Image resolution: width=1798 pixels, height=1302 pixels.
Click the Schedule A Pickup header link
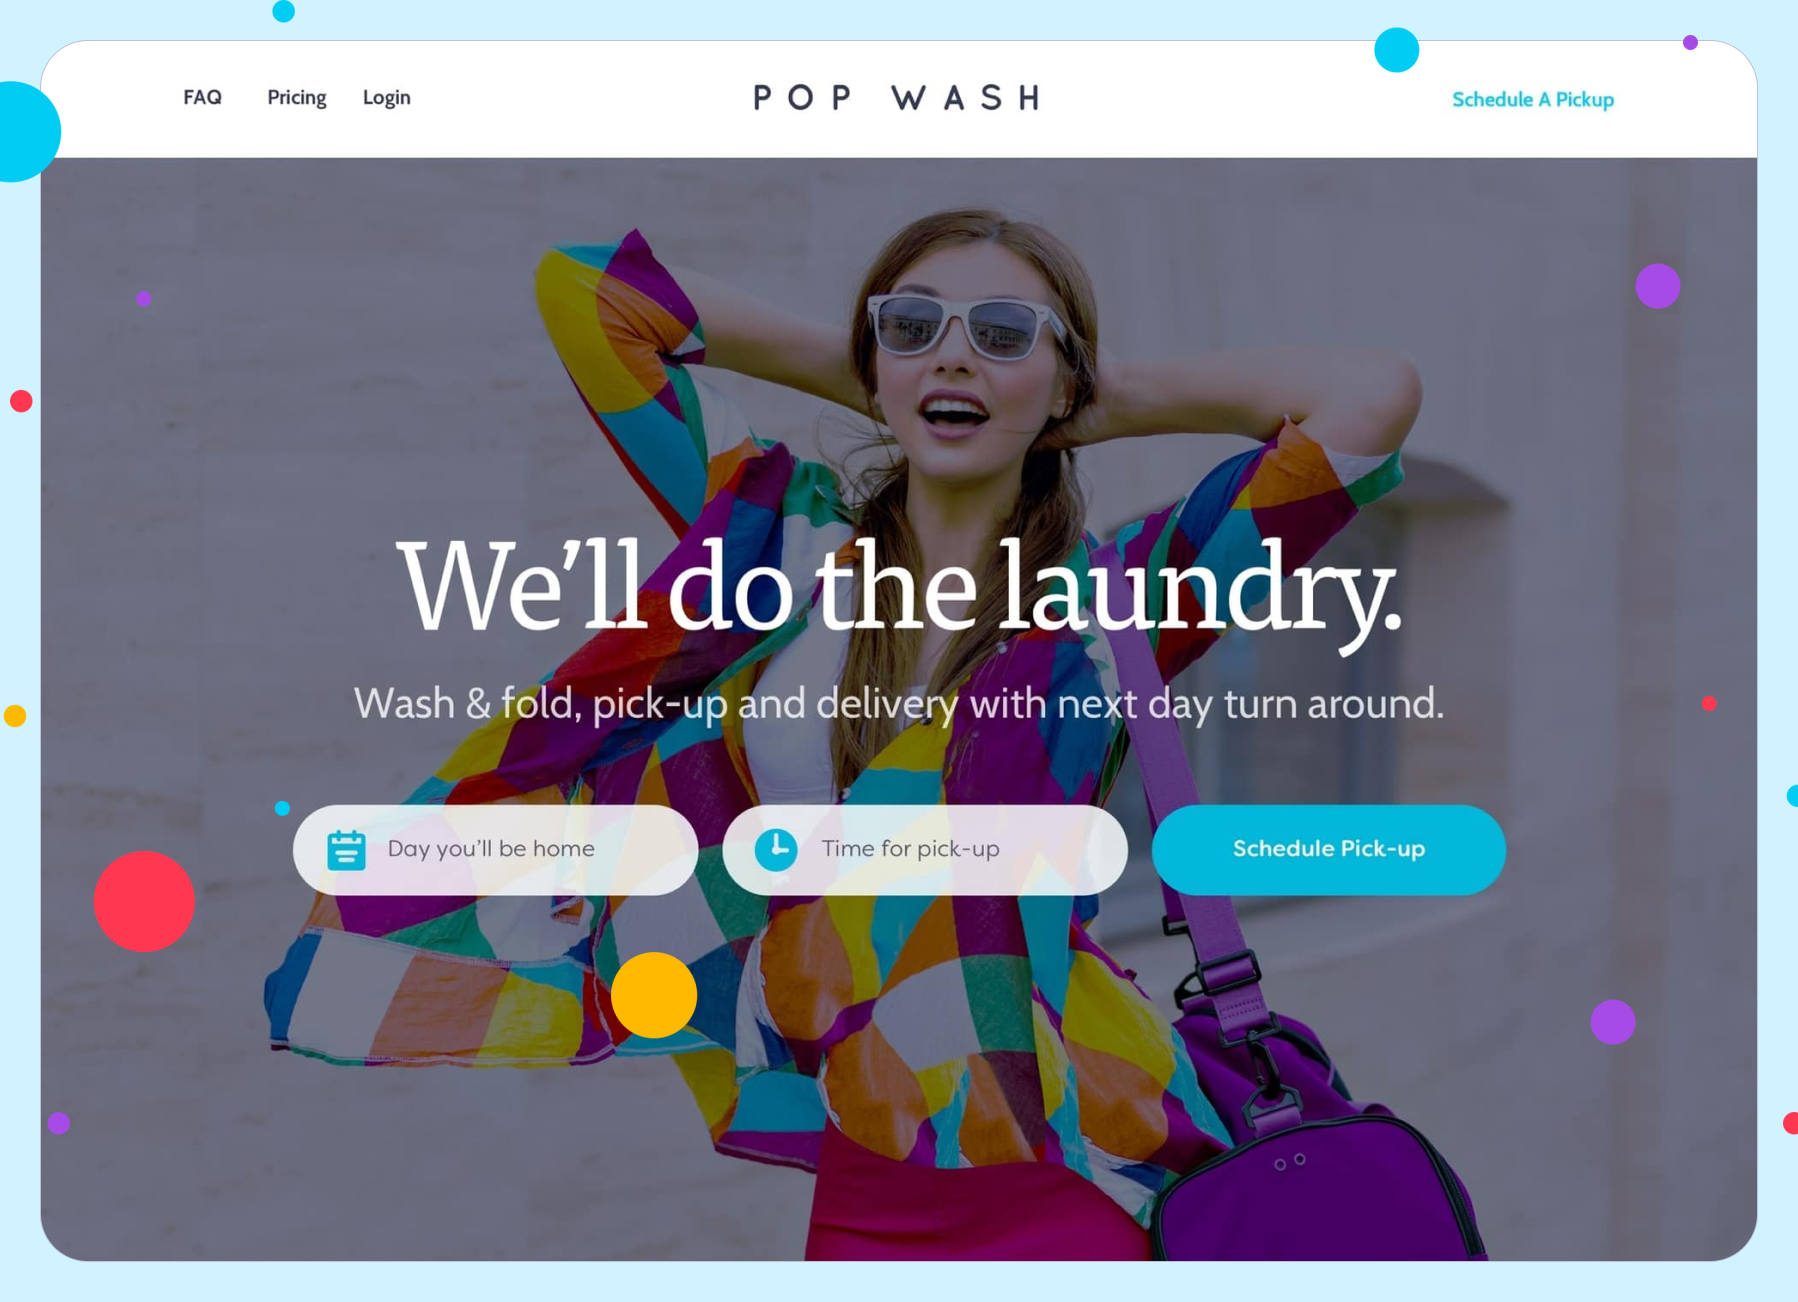point(1533,99)
